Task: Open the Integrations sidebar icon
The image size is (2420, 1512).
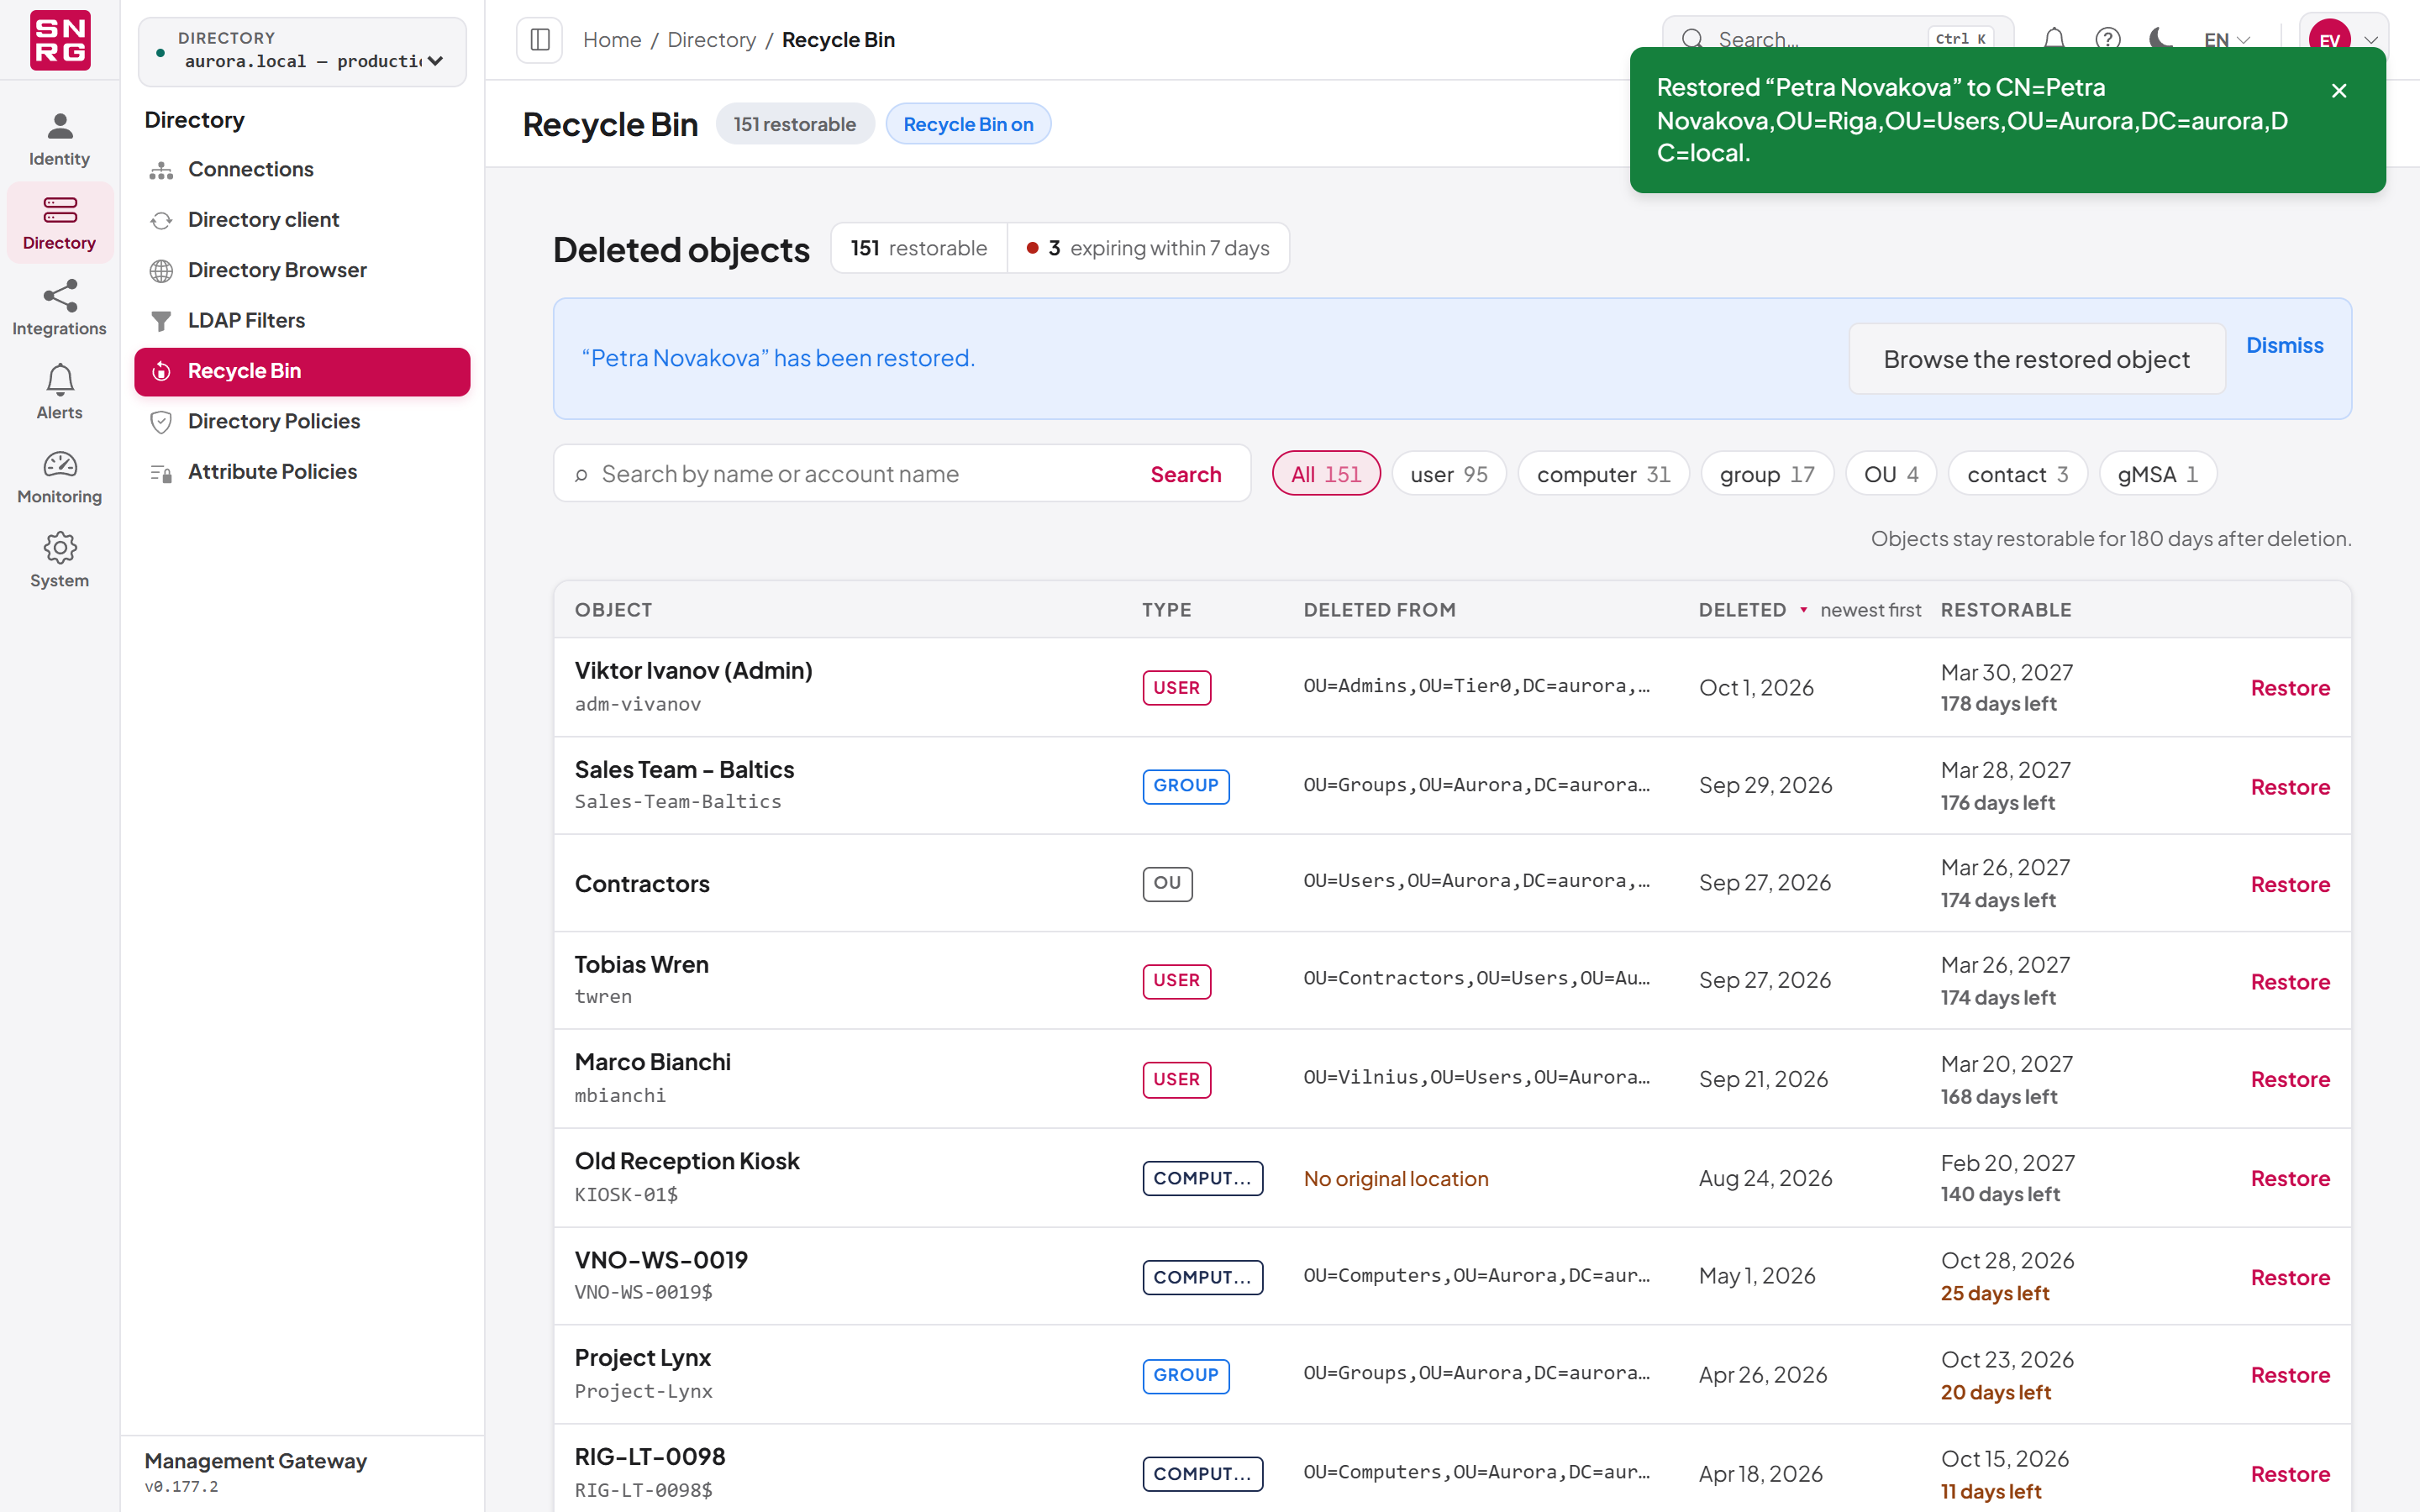Action: pos(59,308)
